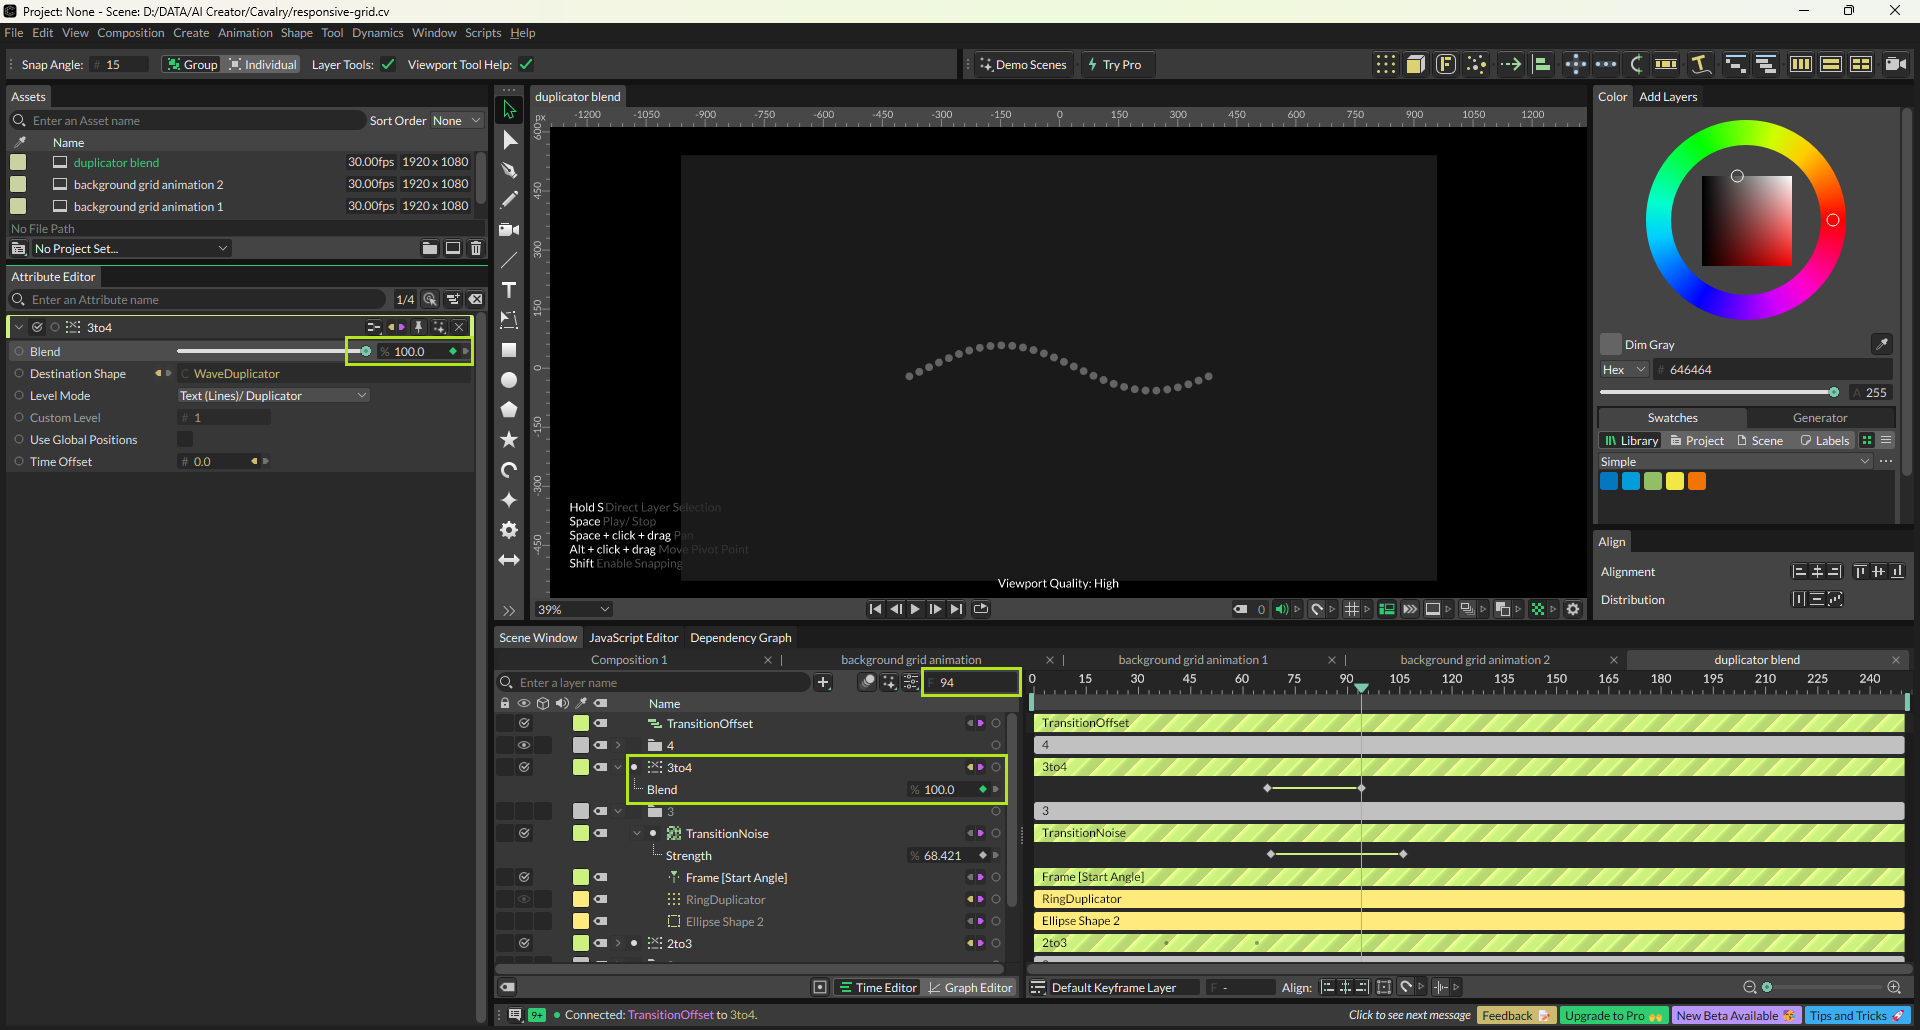The image size is (1920, 1030).
Task: Click the color eyedropper icon
Action: point(1881,344)
